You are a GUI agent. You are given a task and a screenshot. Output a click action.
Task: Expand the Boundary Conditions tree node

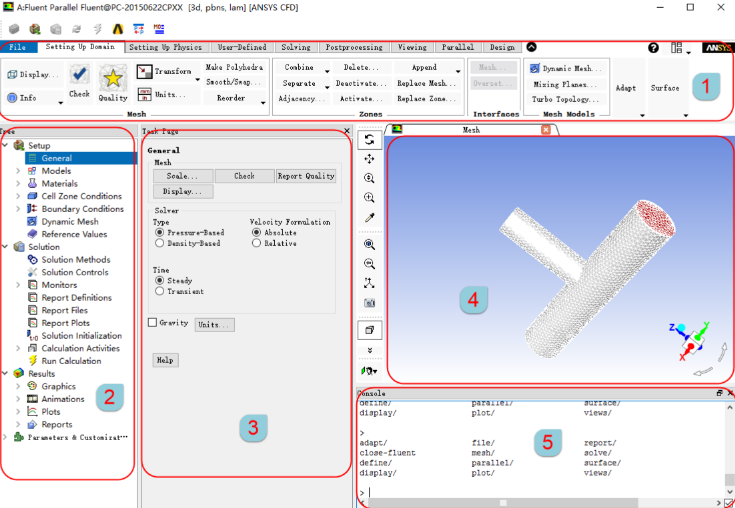(18, 209)
